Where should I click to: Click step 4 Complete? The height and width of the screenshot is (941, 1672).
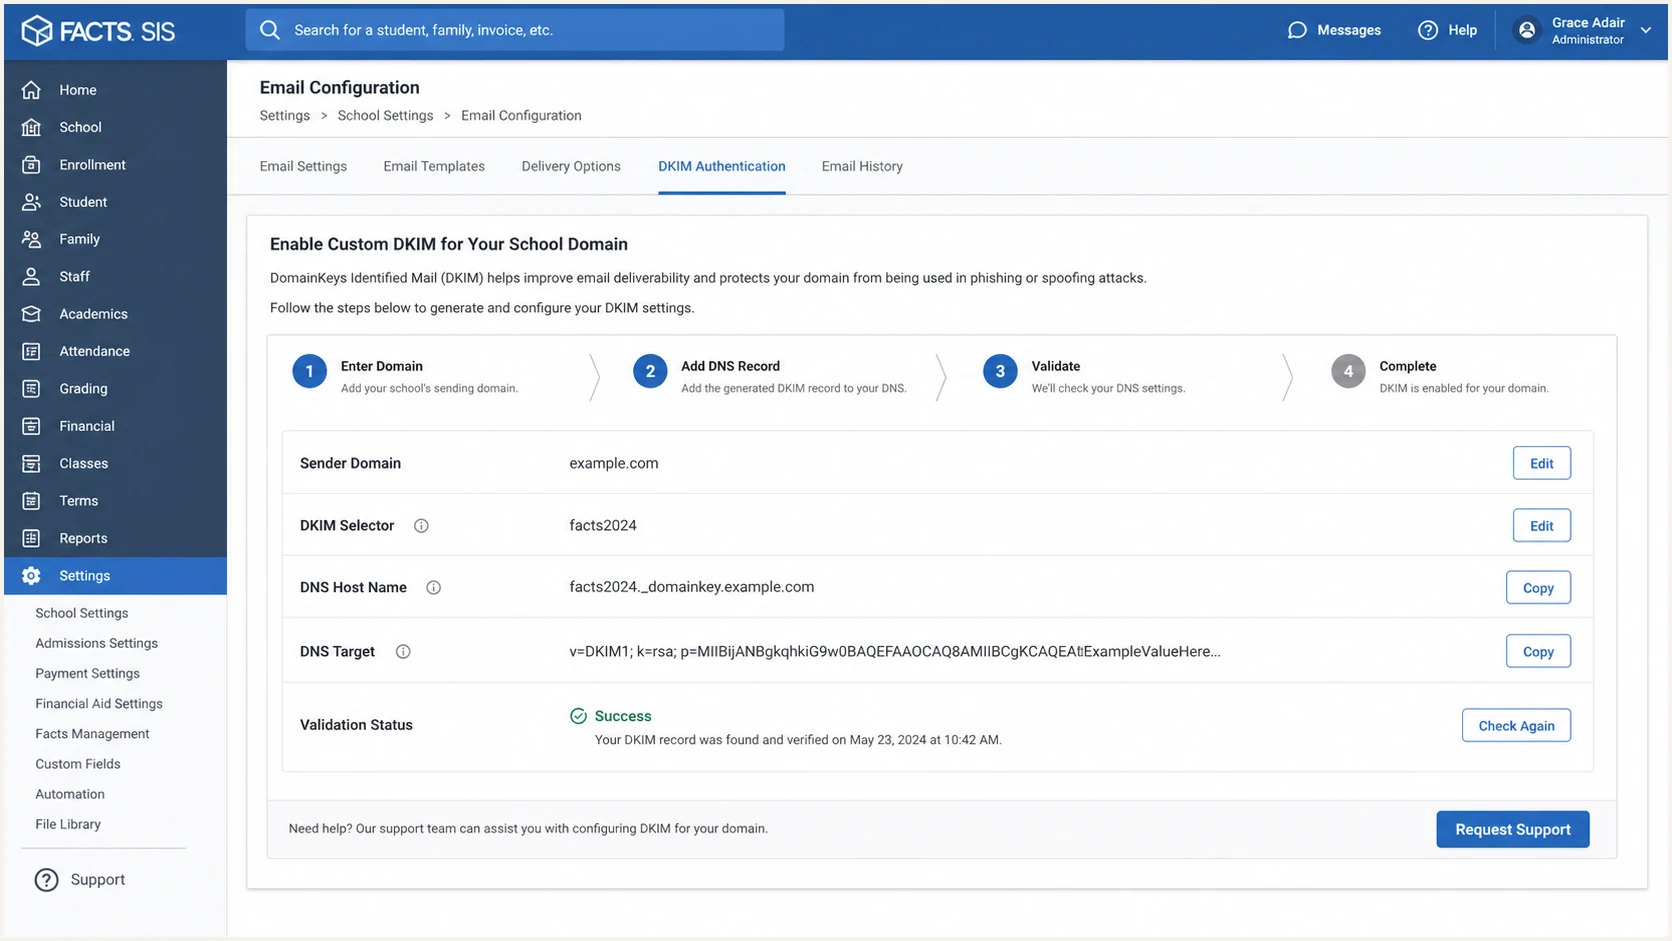[1440, 376]
